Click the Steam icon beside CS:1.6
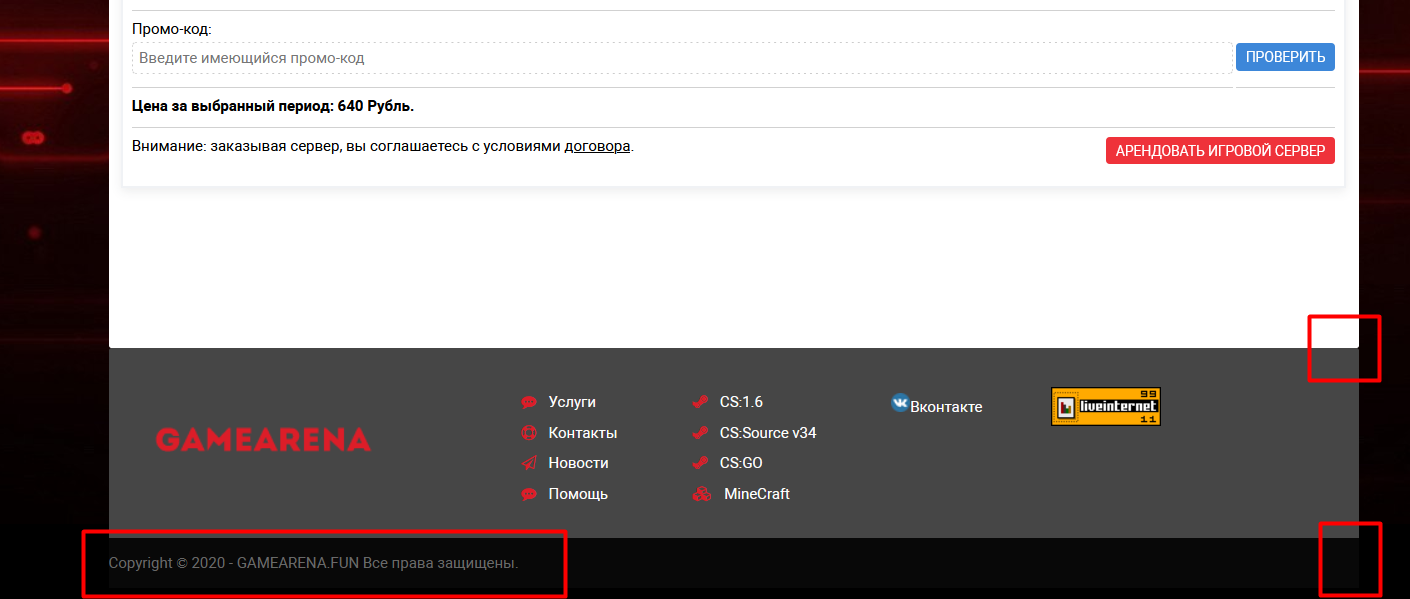Viewport: 1410px width, 599px height. click(700, 402)
